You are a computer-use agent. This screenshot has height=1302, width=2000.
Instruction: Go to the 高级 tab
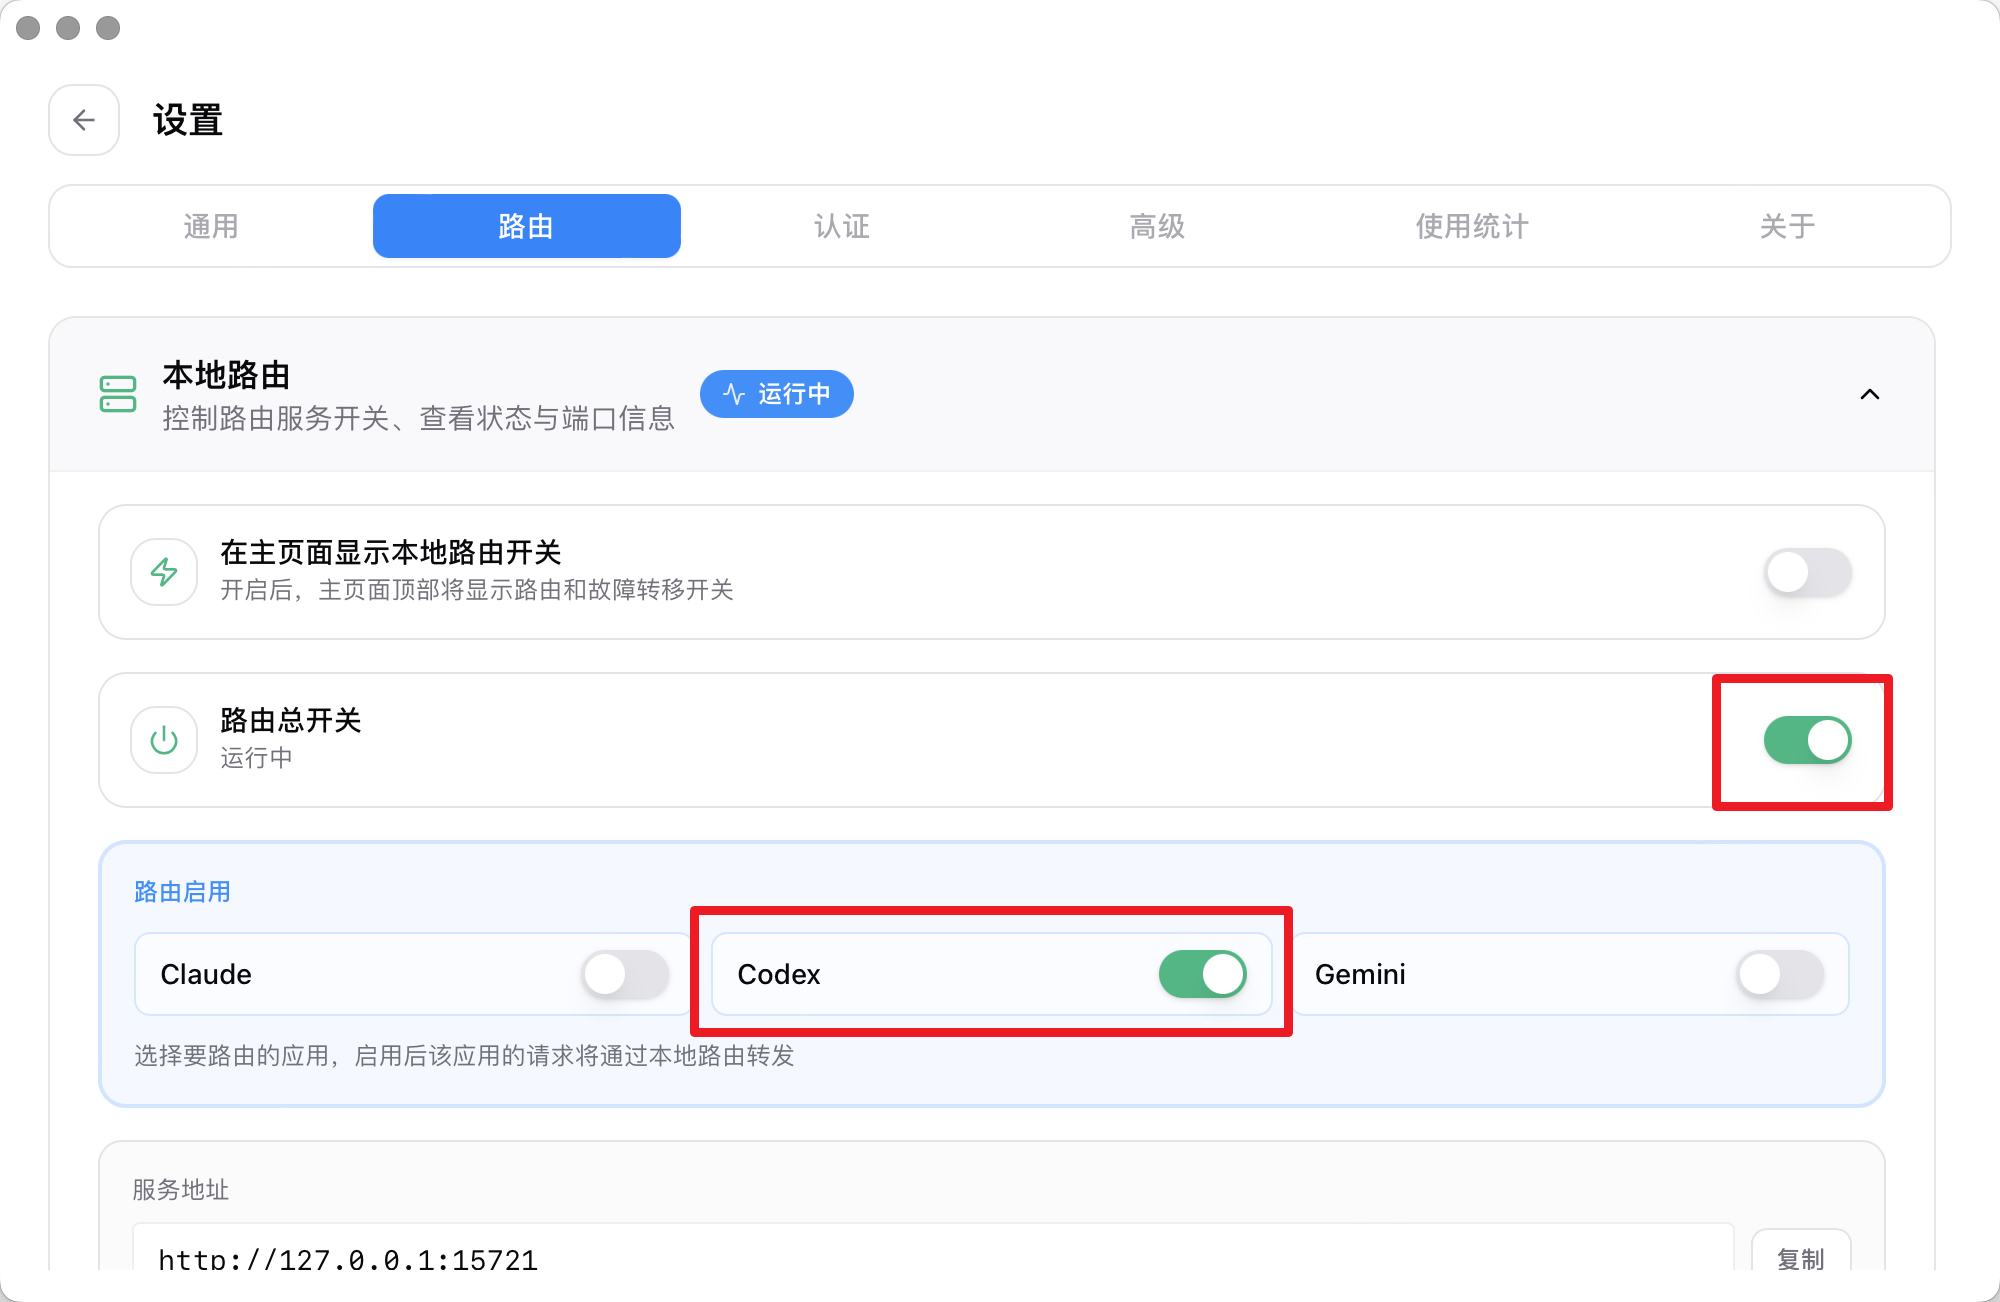pos(1157,226)
